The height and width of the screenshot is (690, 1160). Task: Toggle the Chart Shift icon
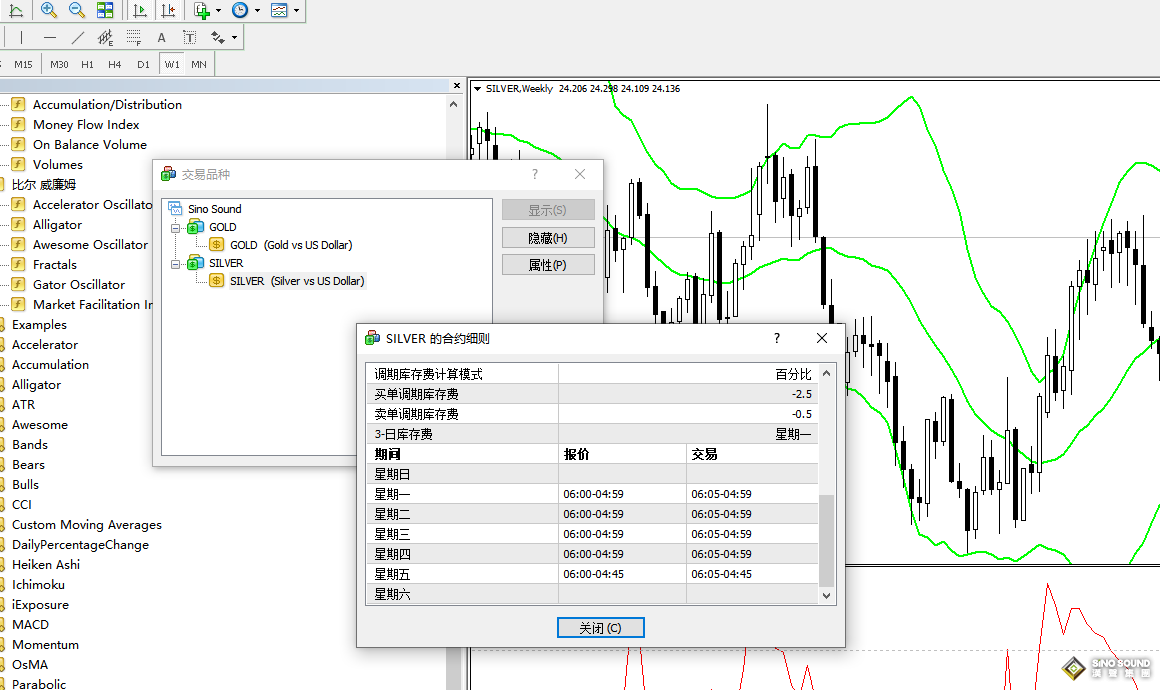[x=168, y=11]
